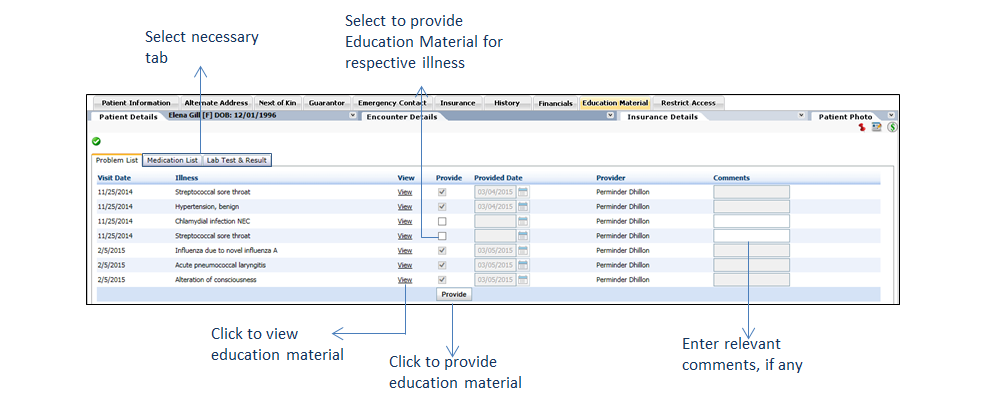Open calendar for Alteration of consciousness row
Screen dimensions: 990x419
coord(523,281)
